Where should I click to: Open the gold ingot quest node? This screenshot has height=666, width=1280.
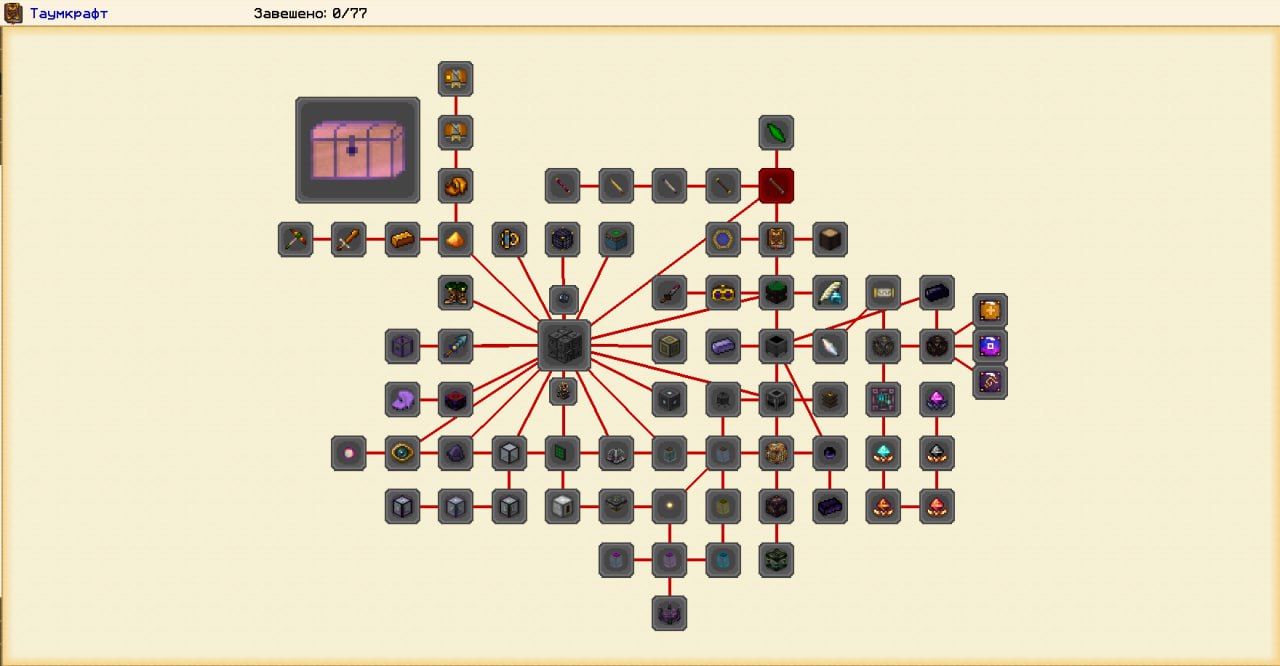click(402, 240)
